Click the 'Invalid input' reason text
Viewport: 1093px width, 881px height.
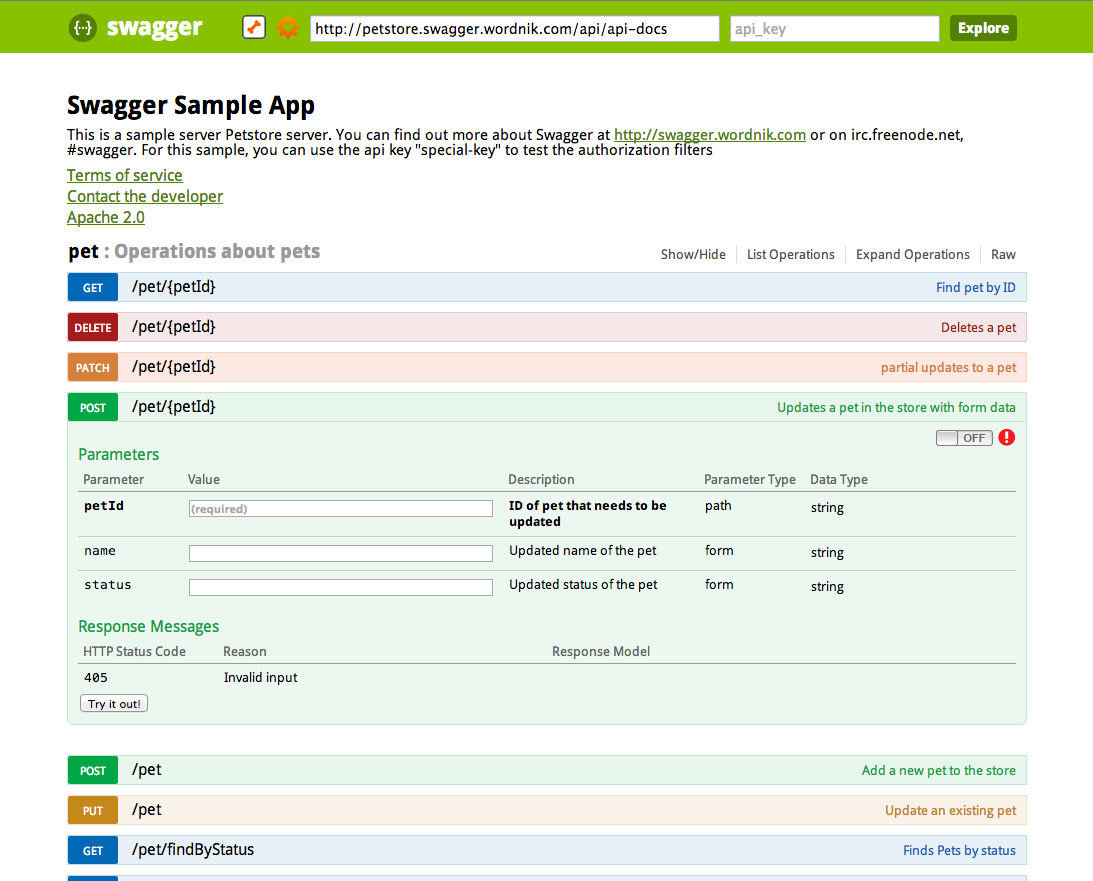(261, 677)
